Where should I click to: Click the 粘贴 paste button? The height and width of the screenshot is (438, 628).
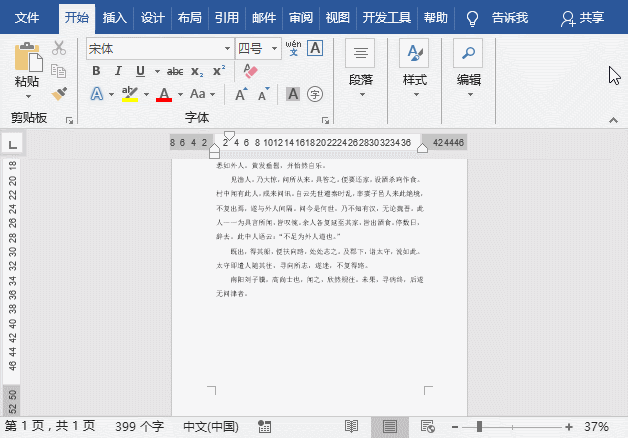pyautogui.click(x=27, y=68)
